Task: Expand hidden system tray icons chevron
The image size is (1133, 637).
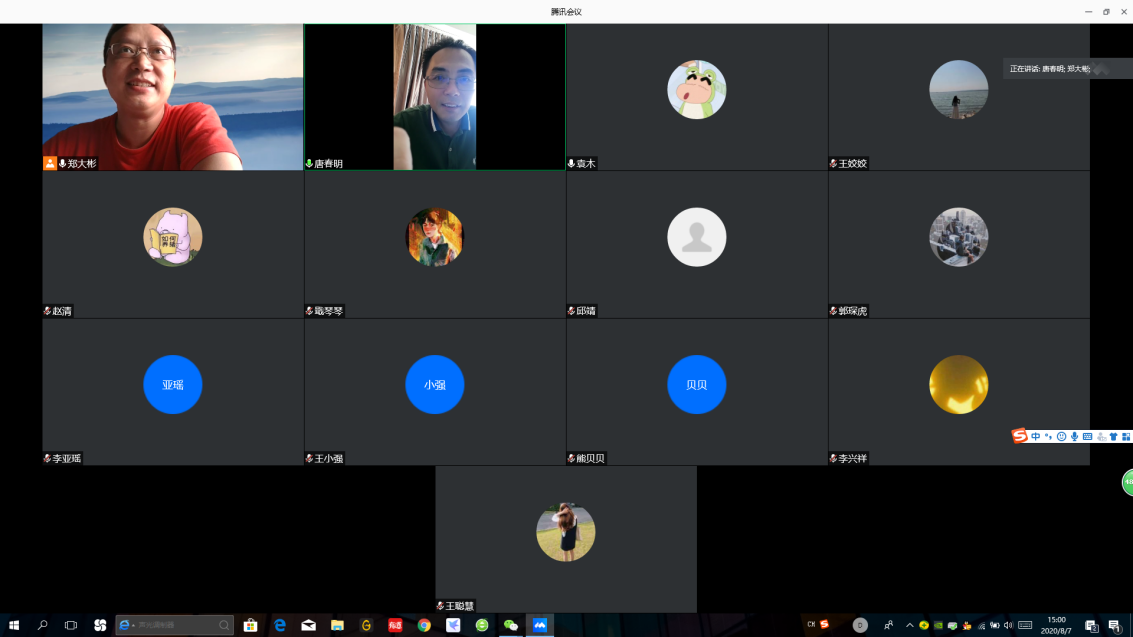Action: click(x=909, y=625)
